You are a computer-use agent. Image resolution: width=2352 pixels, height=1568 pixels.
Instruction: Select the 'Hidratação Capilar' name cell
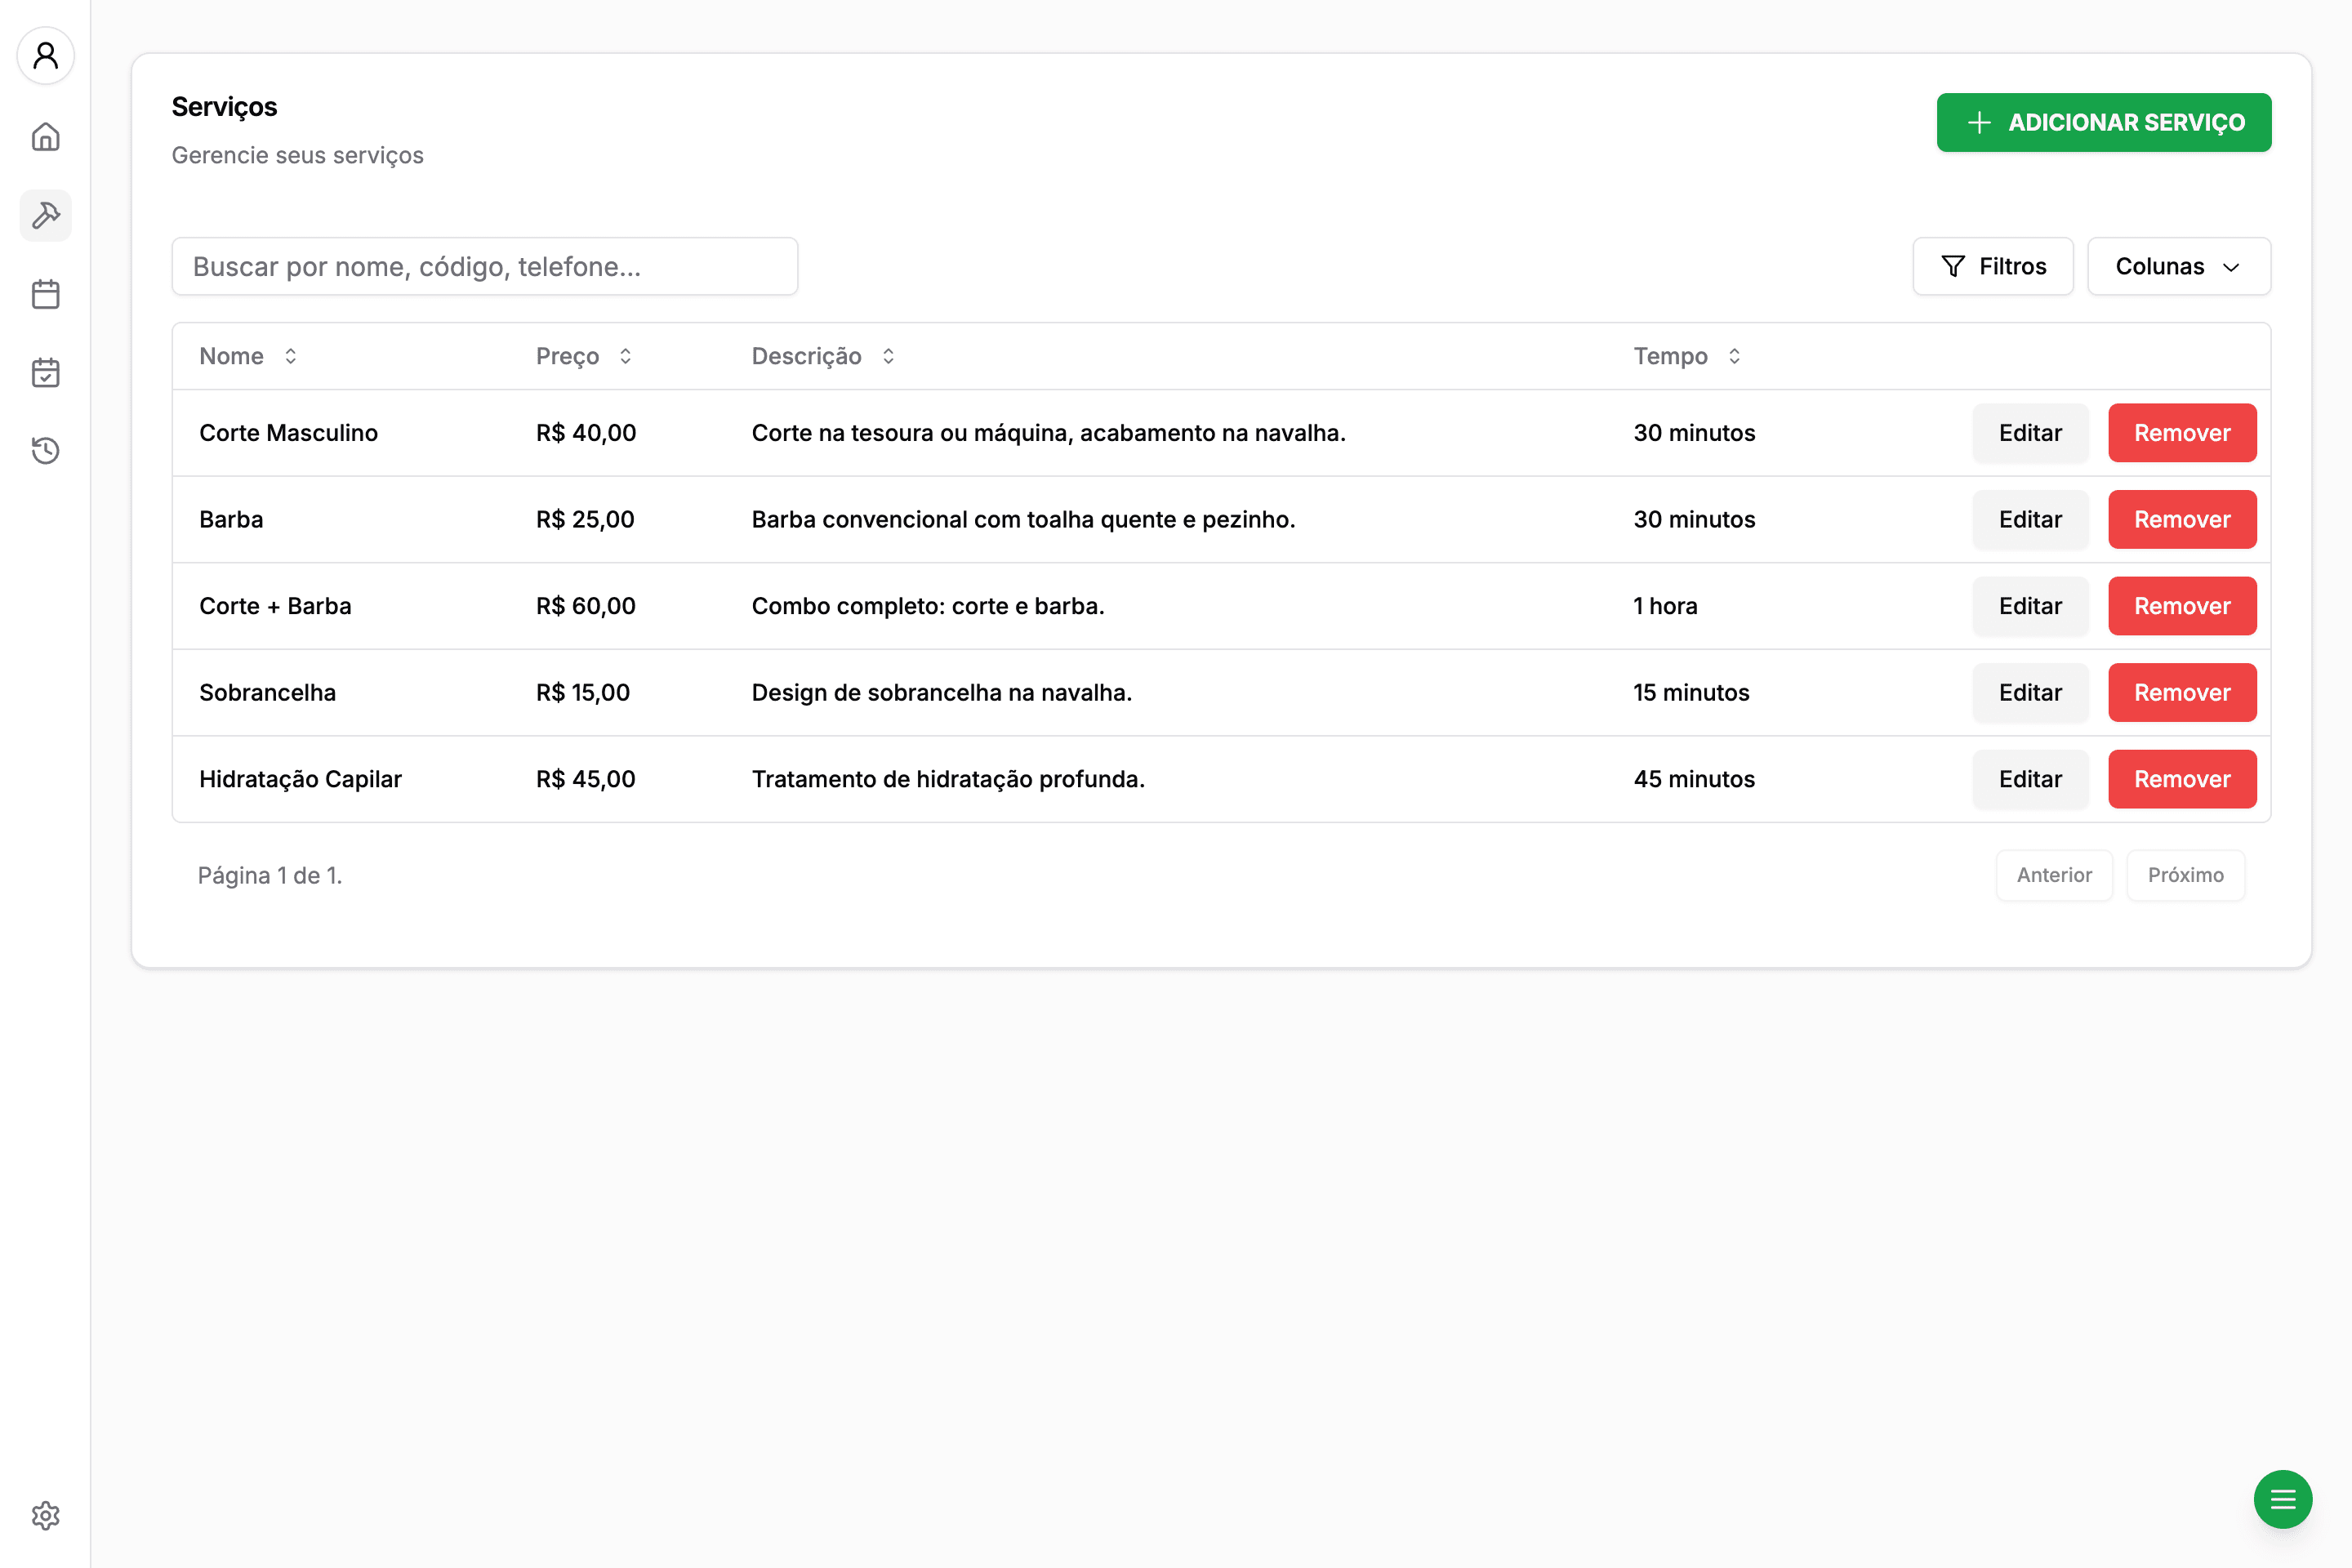[x=300, y=779]
